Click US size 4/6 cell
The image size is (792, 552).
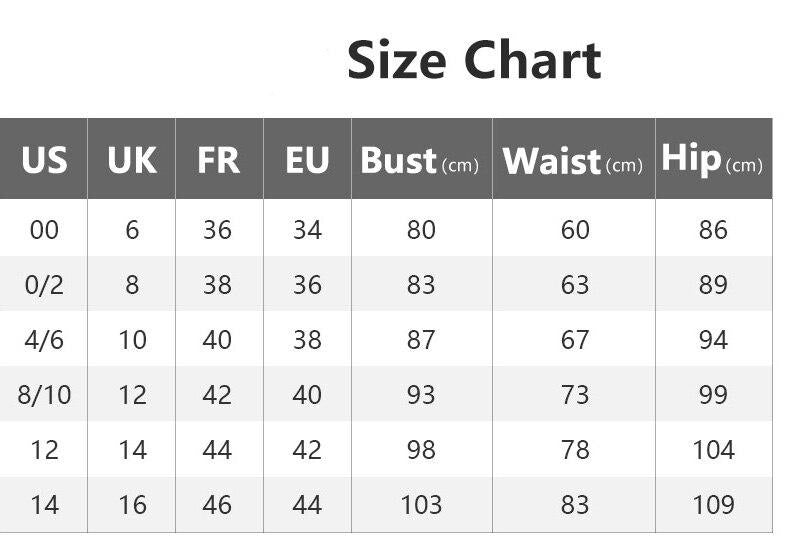44,340
